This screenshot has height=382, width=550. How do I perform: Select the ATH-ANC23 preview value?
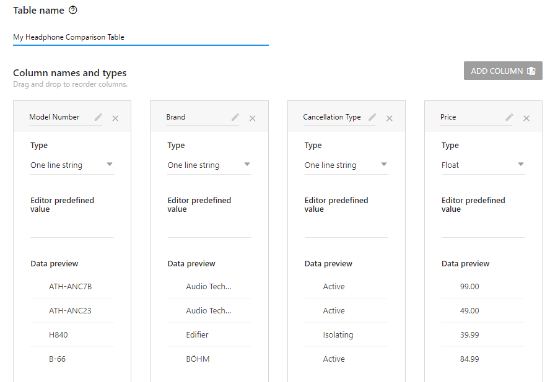(70, 311)
